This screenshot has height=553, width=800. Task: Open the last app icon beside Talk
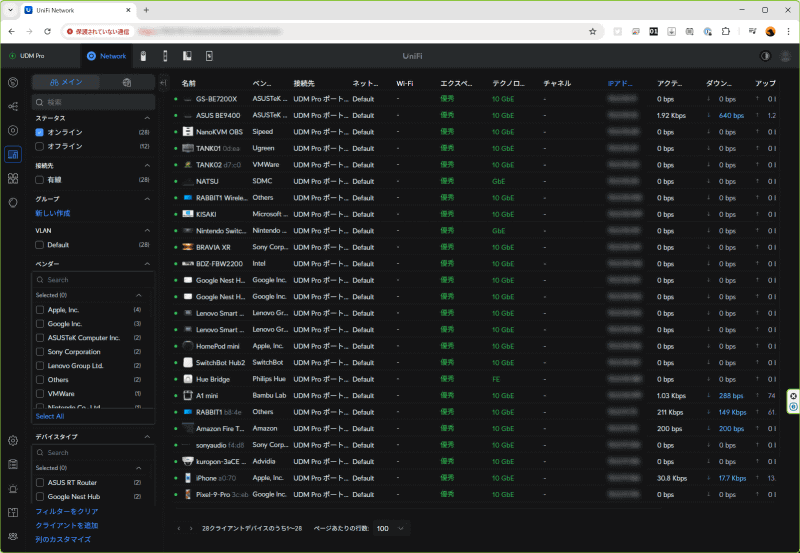click(209, 56)
